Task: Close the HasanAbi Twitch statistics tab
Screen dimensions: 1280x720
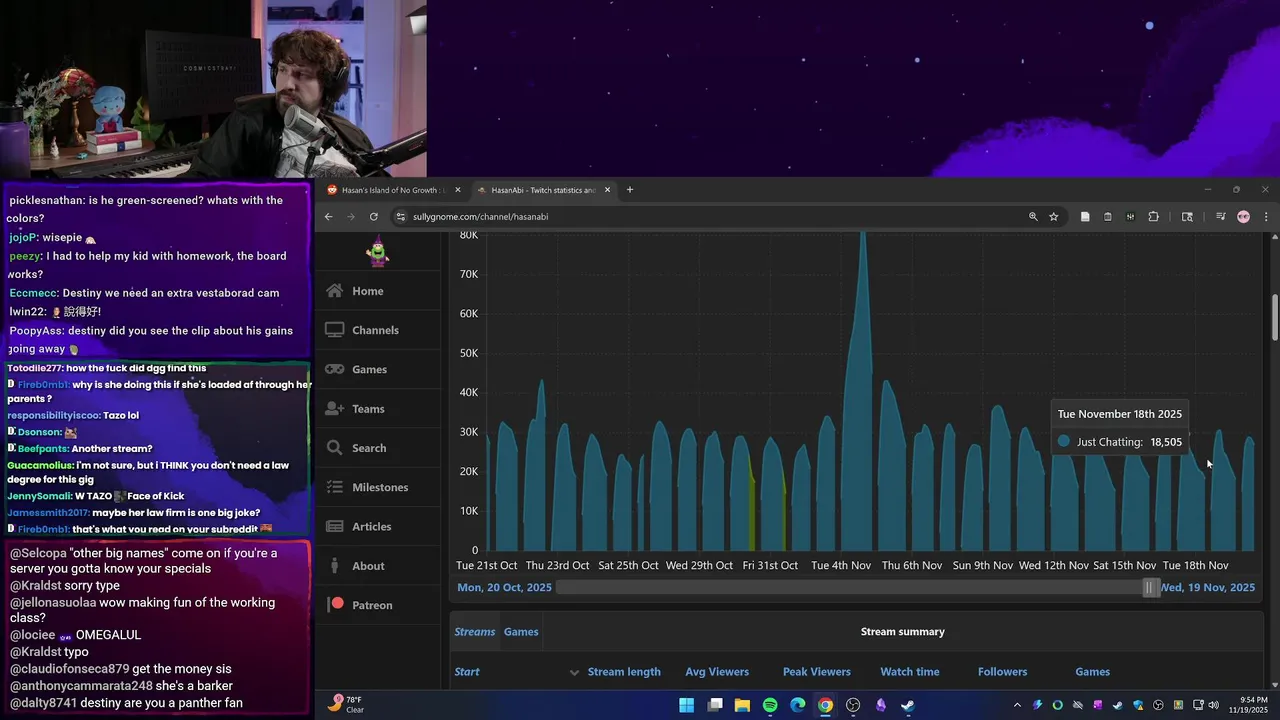Action: 607,190
